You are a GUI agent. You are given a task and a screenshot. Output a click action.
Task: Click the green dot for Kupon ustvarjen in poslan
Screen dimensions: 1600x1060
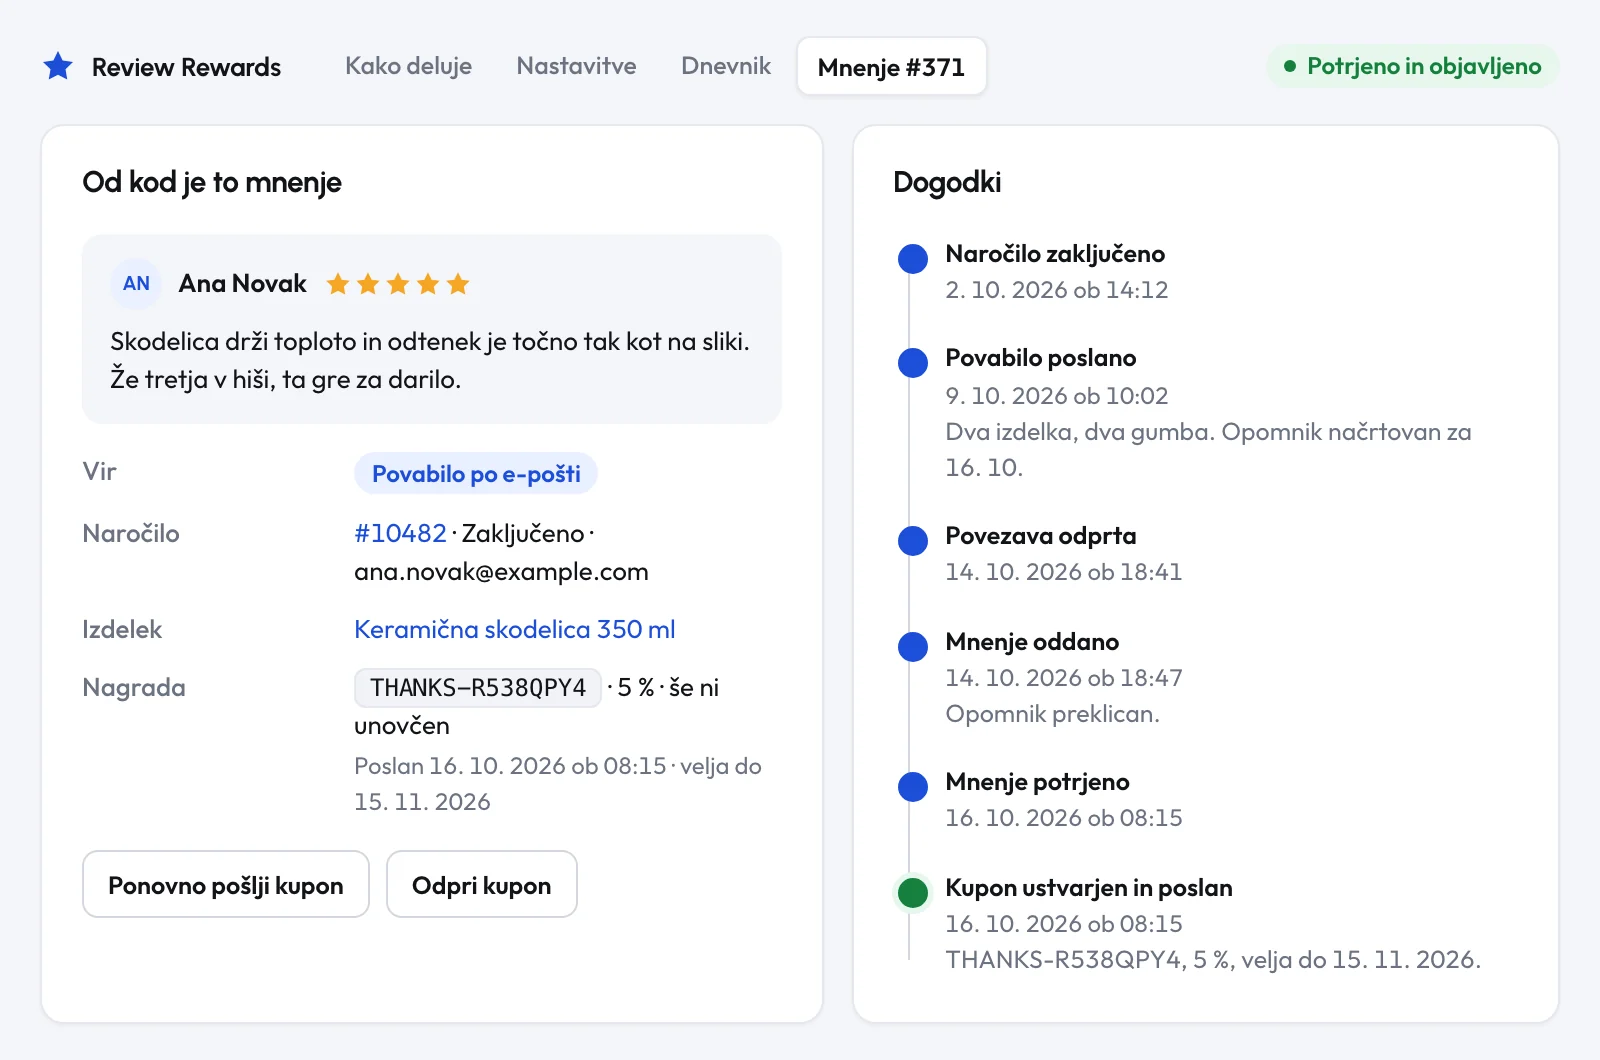click(x=913, y=892)
